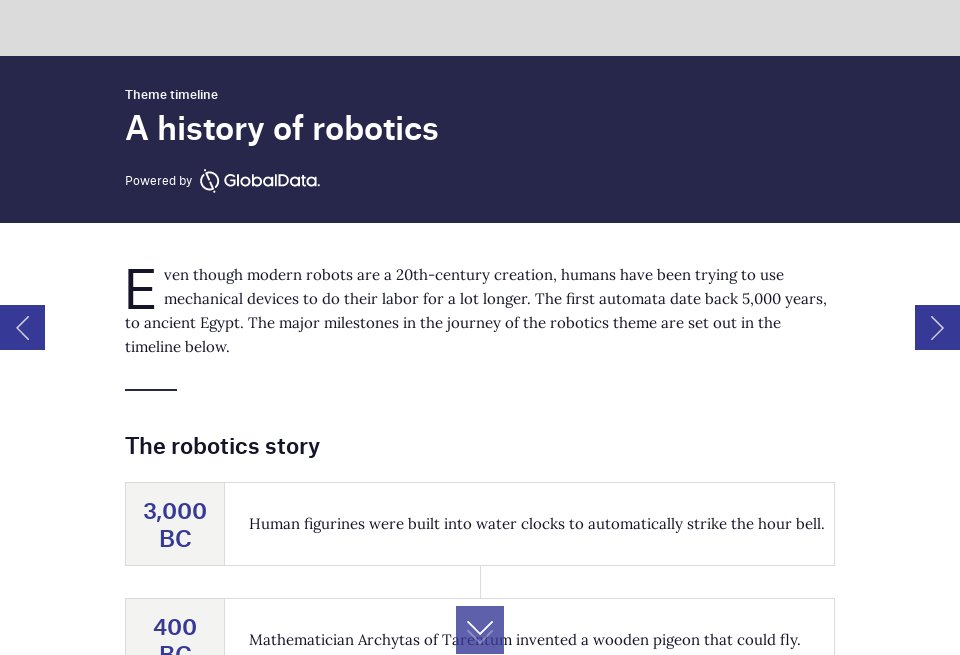Screen dimensions: 960x655
Task: Click the 'A history of robotics' title
Action: (281, 128)
